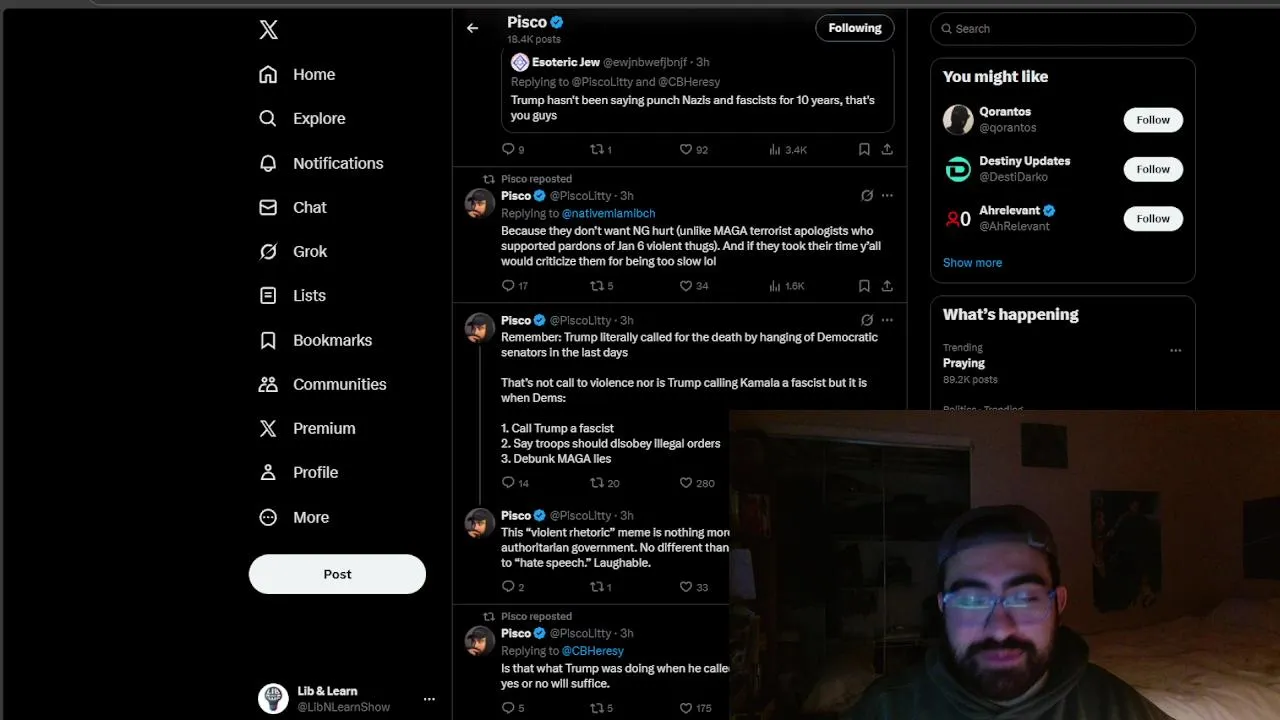Bookmark the Esoteric Jew reply
This screenshot has height=720, width=1280.
tap(864, 149)
